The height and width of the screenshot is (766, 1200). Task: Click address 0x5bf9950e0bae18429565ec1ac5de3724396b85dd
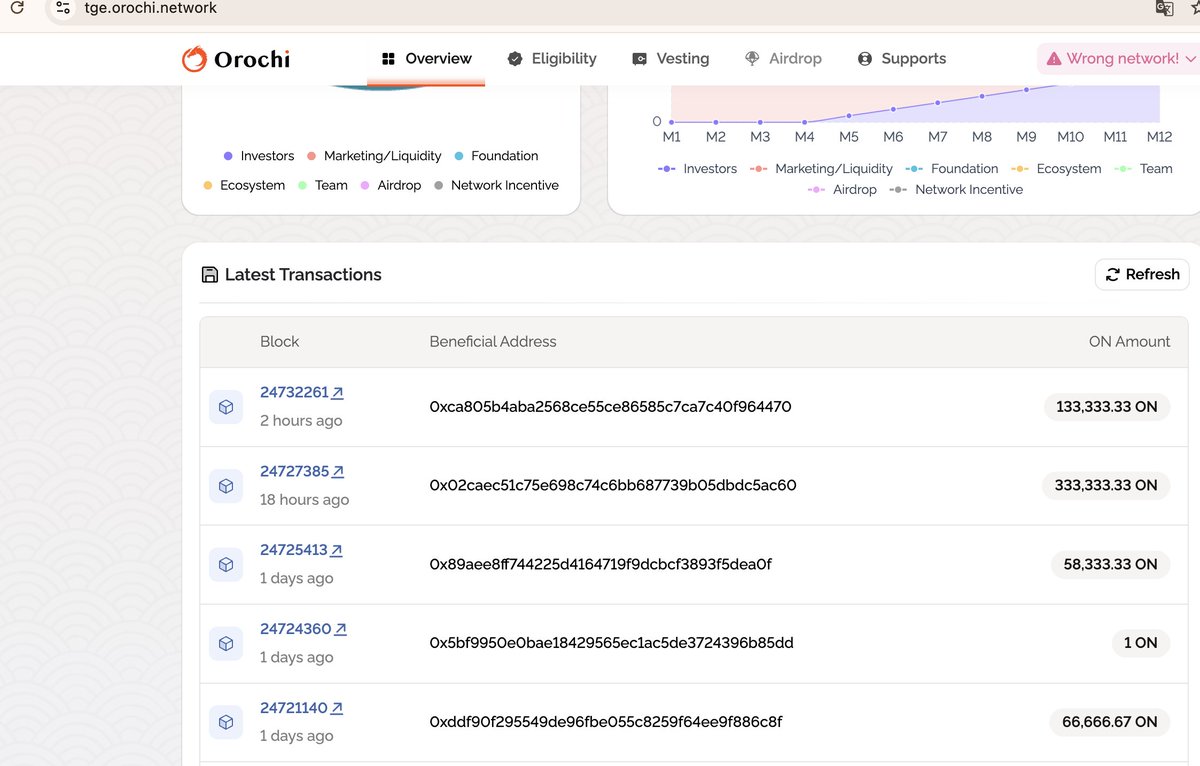pyautogui.click(x=611, y=643)
